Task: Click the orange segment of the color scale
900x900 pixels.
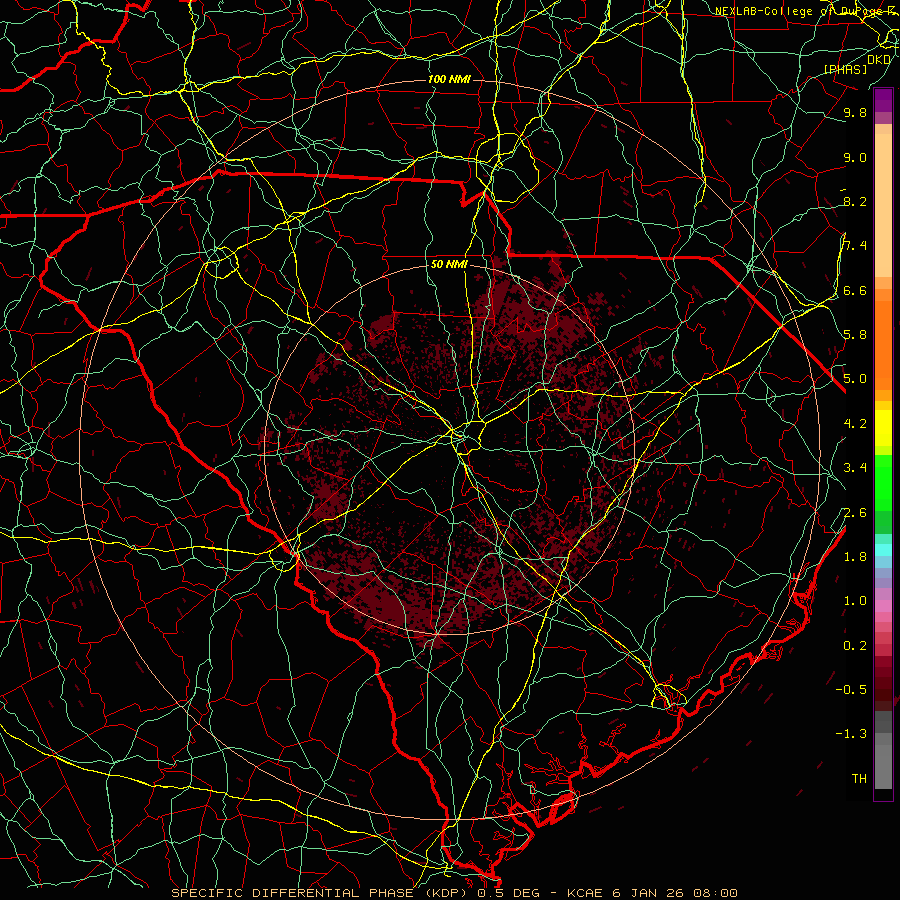Action: click(x=883, y=346)
